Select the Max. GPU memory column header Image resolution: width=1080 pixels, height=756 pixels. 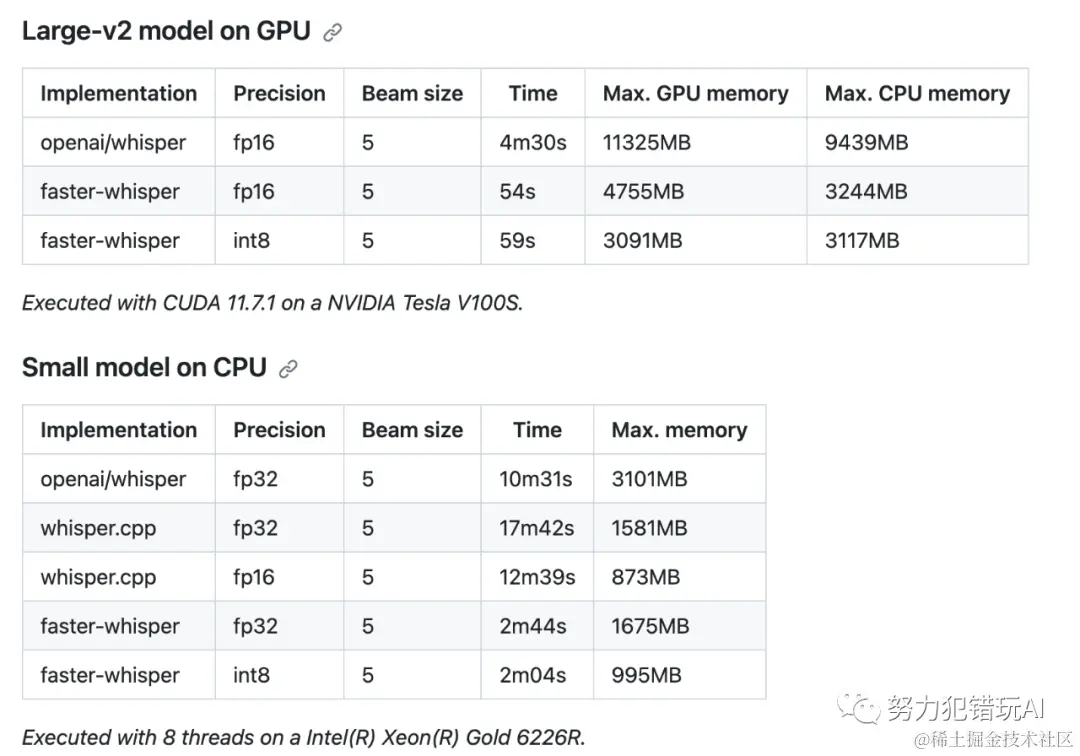tap(696, 93)
